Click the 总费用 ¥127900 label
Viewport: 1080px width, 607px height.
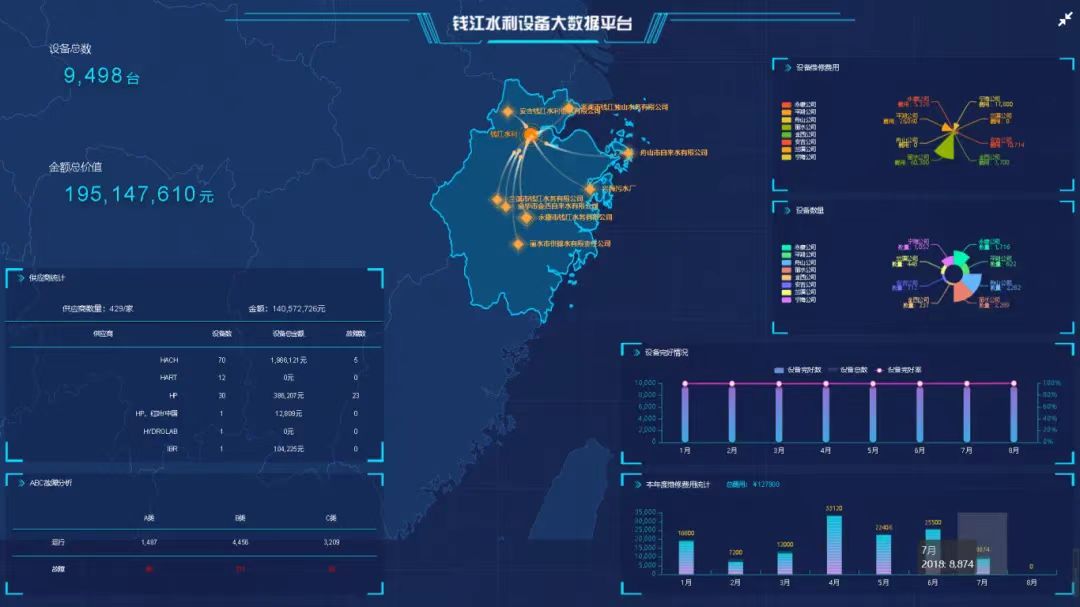[x=753, y=484]
